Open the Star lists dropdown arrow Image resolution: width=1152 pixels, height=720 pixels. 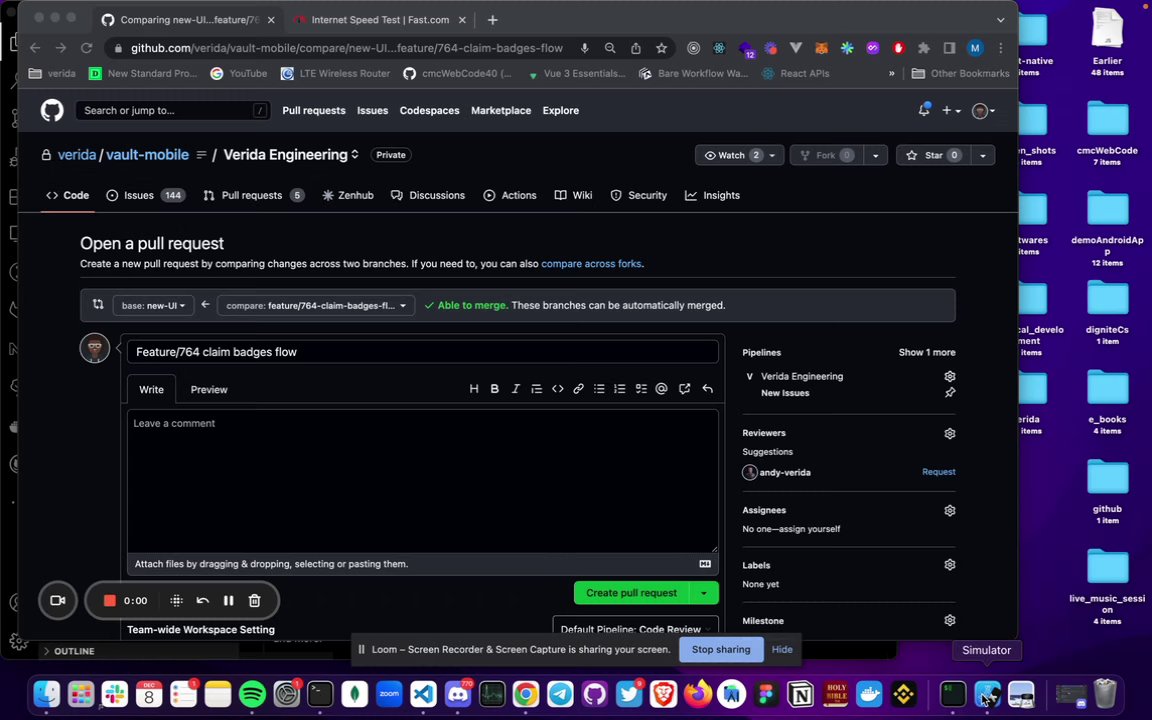pyautogui.click(x=983, y=155)
